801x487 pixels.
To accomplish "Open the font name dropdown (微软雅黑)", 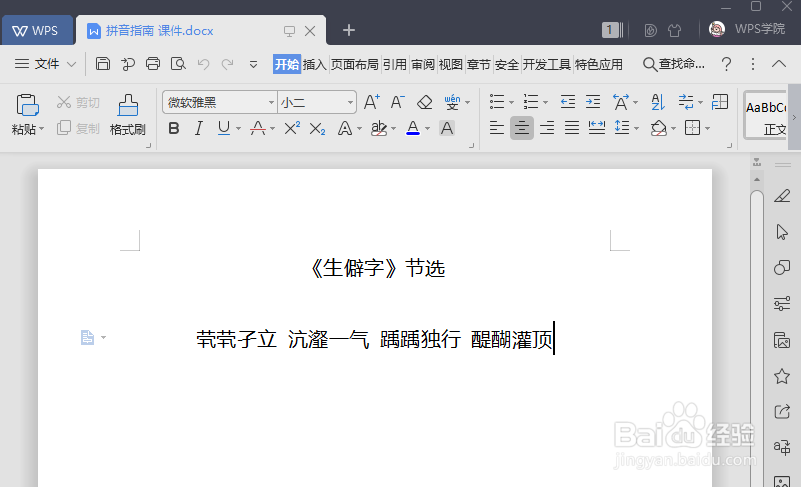I will tap(271, 103).
